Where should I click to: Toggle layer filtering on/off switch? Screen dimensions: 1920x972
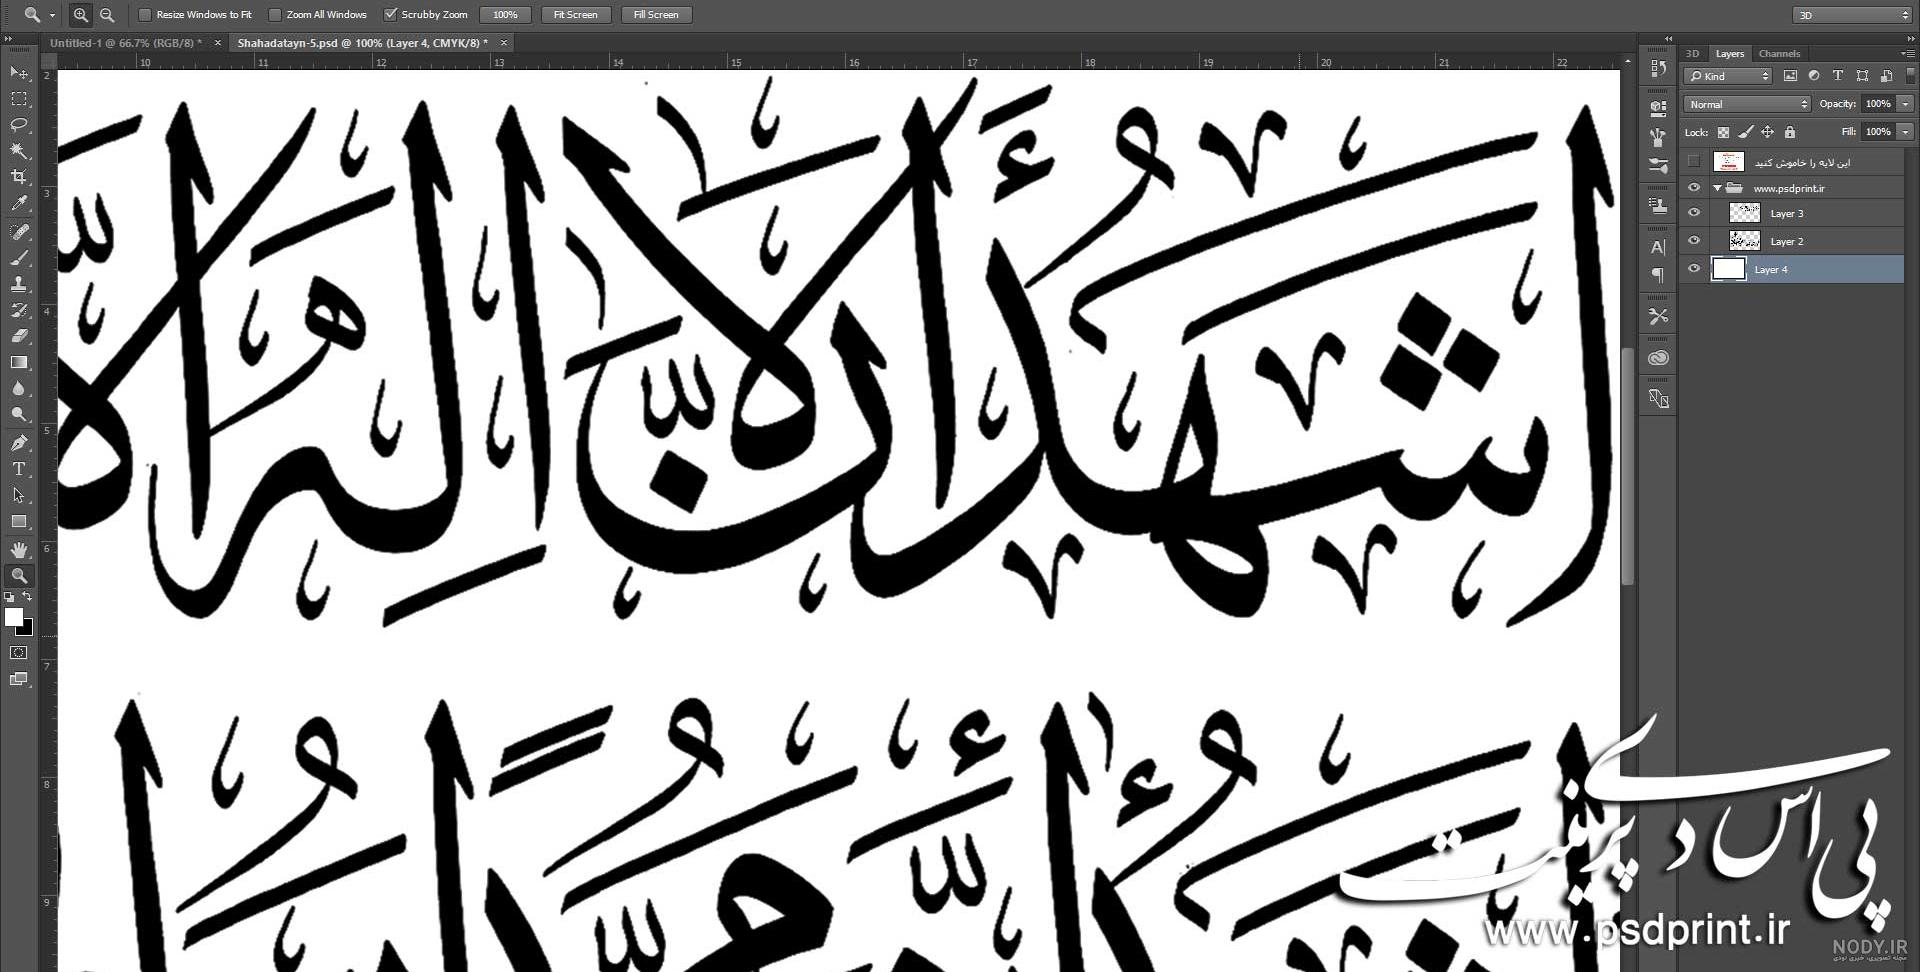(x=1910, y=76)
